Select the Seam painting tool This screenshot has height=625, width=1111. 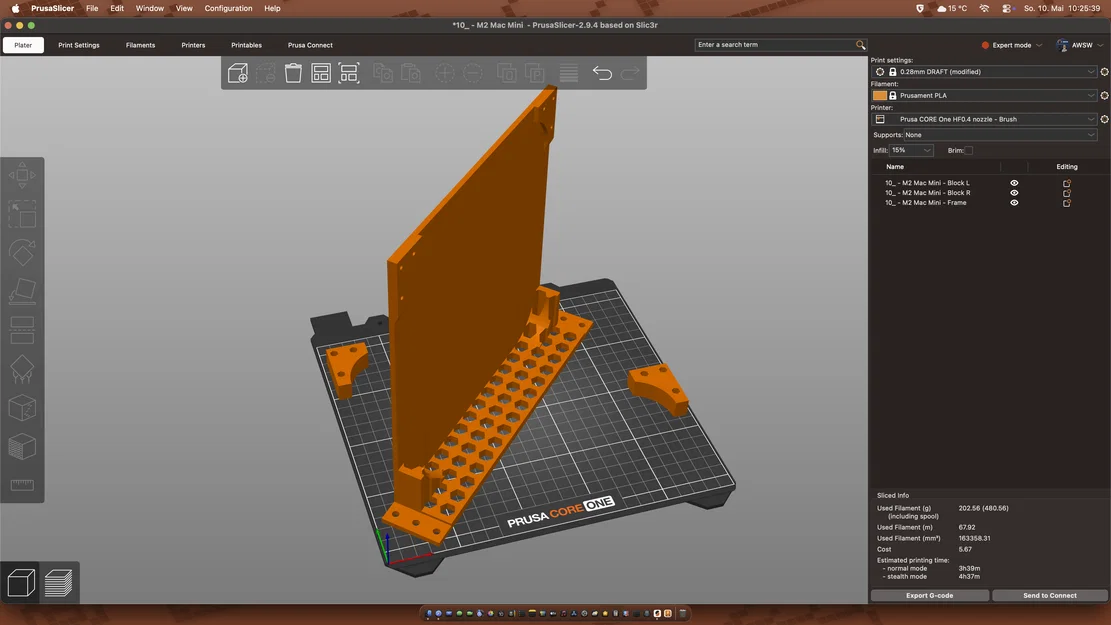click(22, 408)
